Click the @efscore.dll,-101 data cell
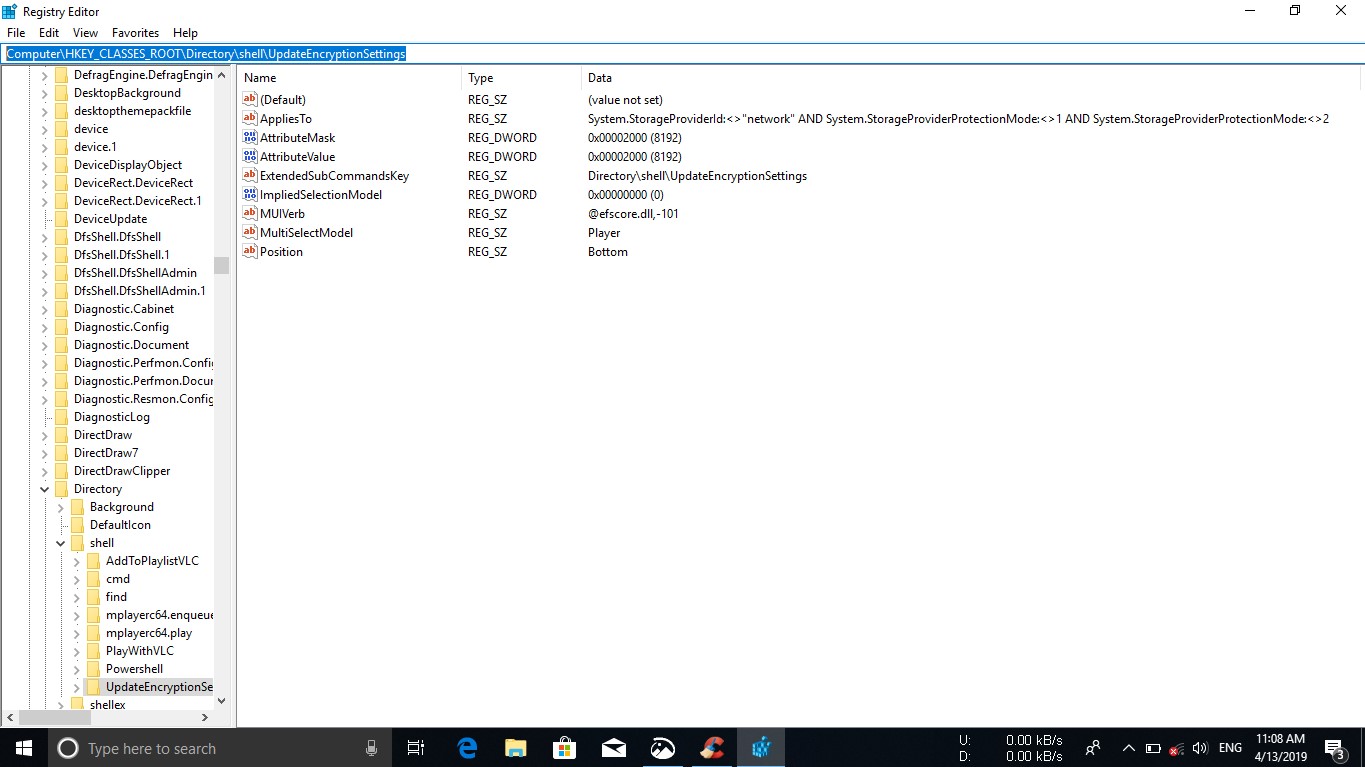 point(633,214)
